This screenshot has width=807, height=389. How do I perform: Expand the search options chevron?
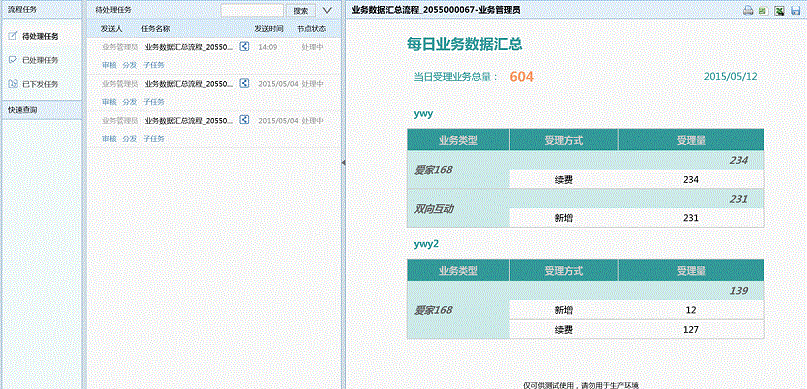[x=327, y=10]
